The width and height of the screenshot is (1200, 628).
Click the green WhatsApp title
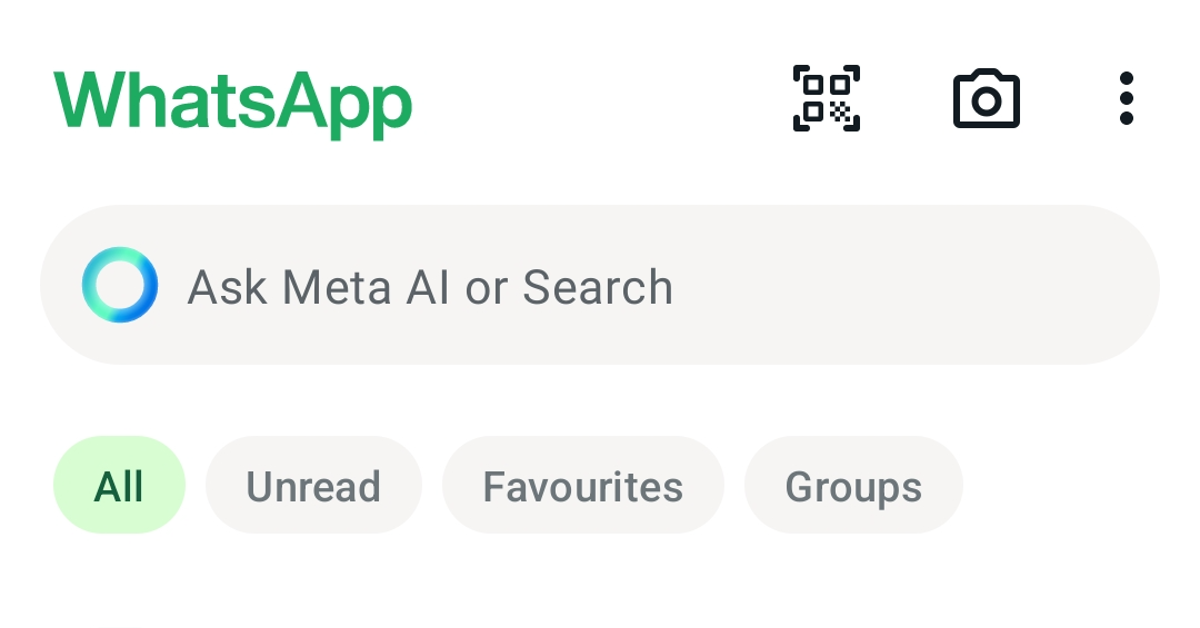tap(233, 100)
